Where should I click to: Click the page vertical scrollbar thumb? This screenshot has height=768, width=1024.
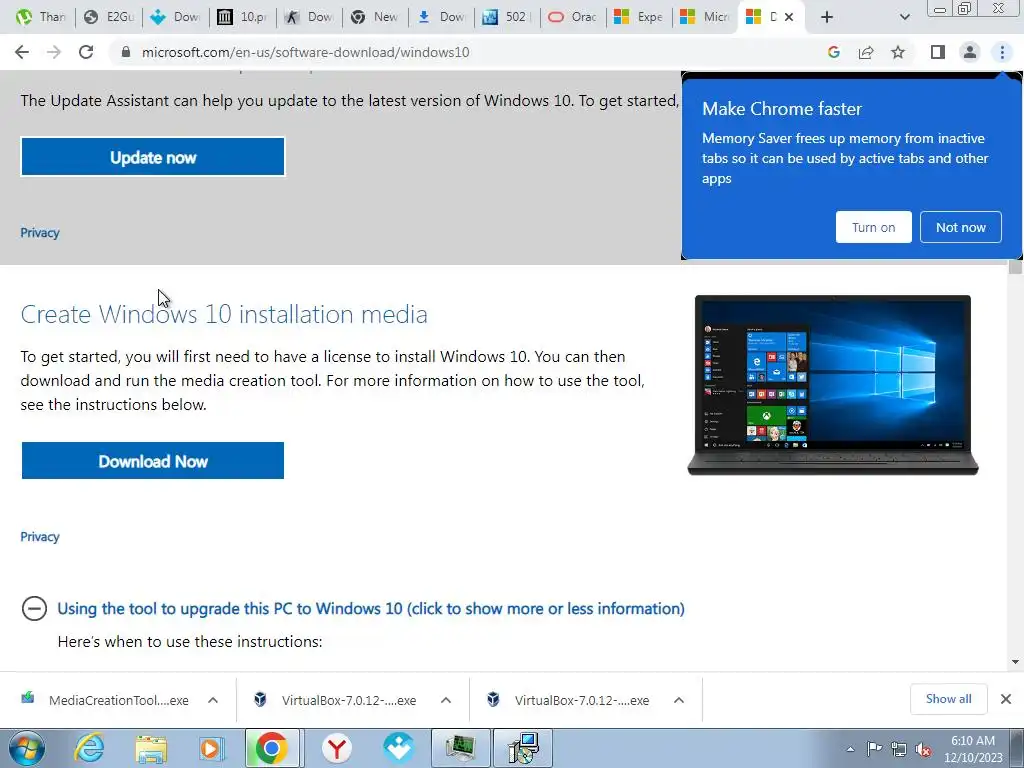coord(1015,268)
